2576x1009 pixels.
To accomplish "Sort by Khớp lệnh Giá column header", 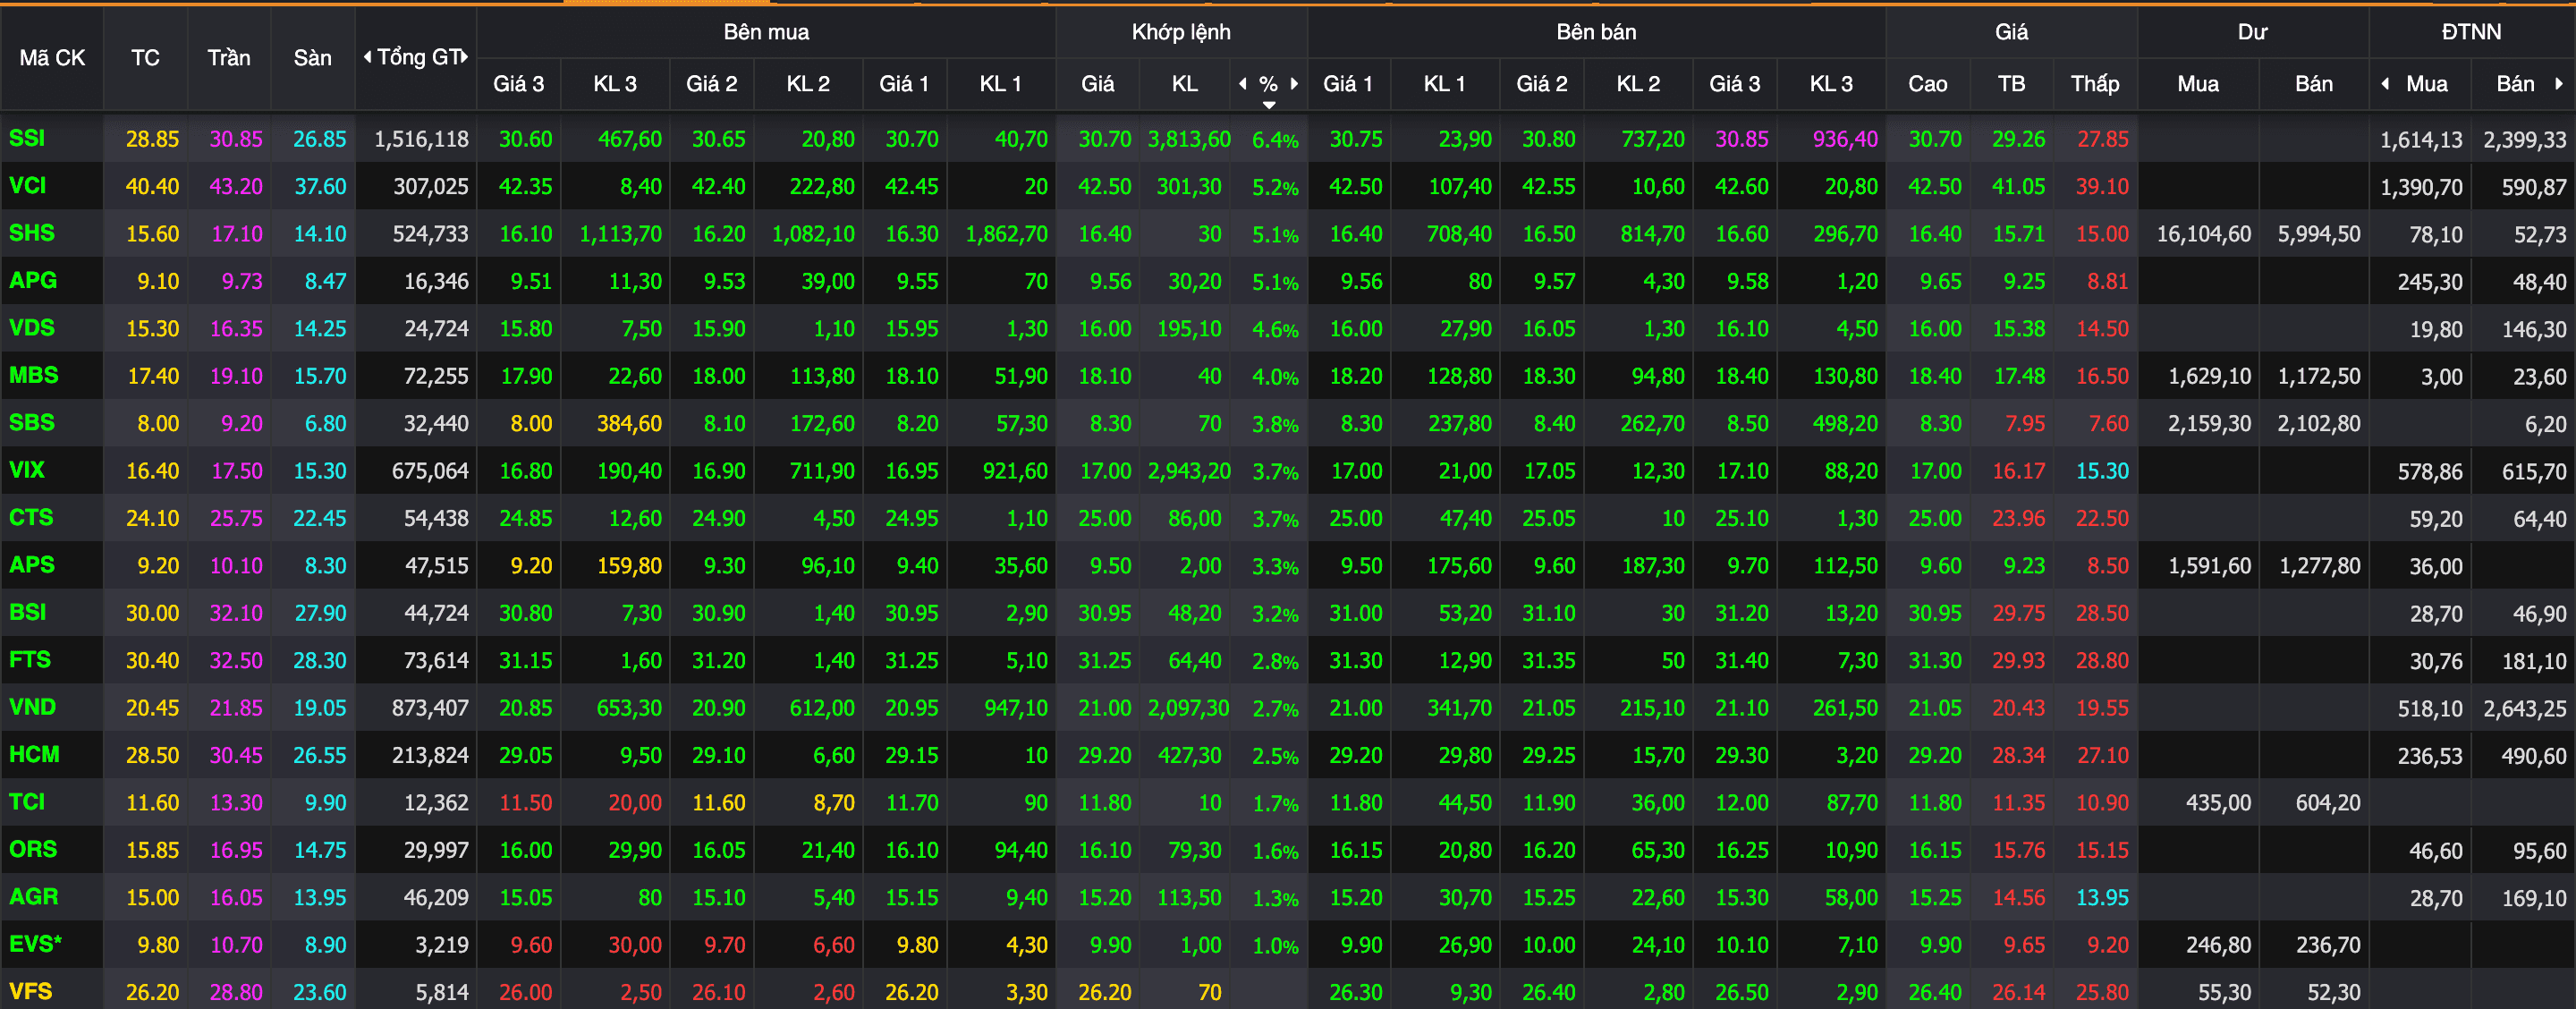I will click(x=1097, y=84).
